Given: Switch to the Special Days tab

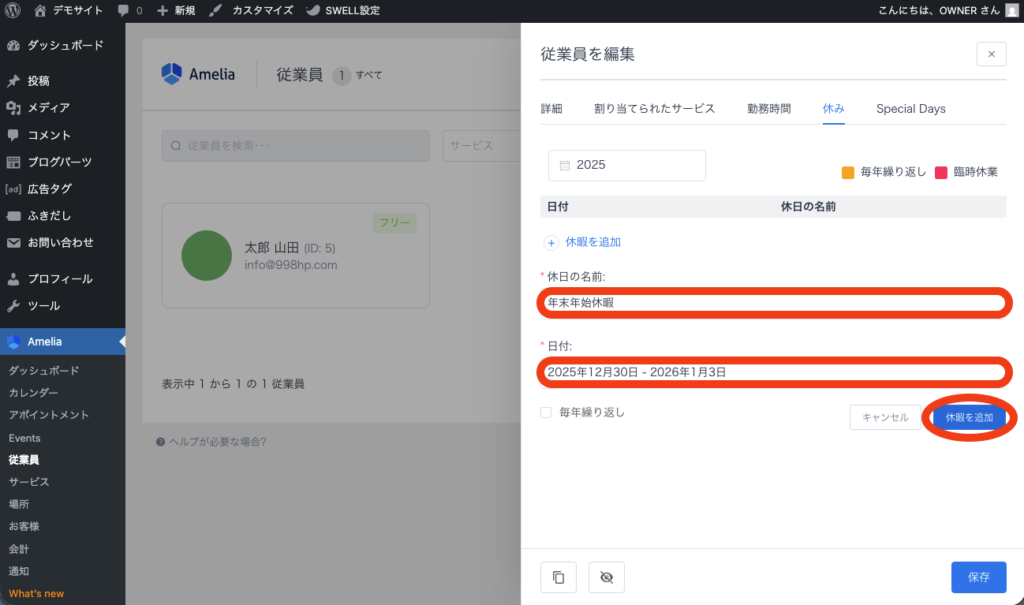Looking at the screenshot, I should coord(910,108).
